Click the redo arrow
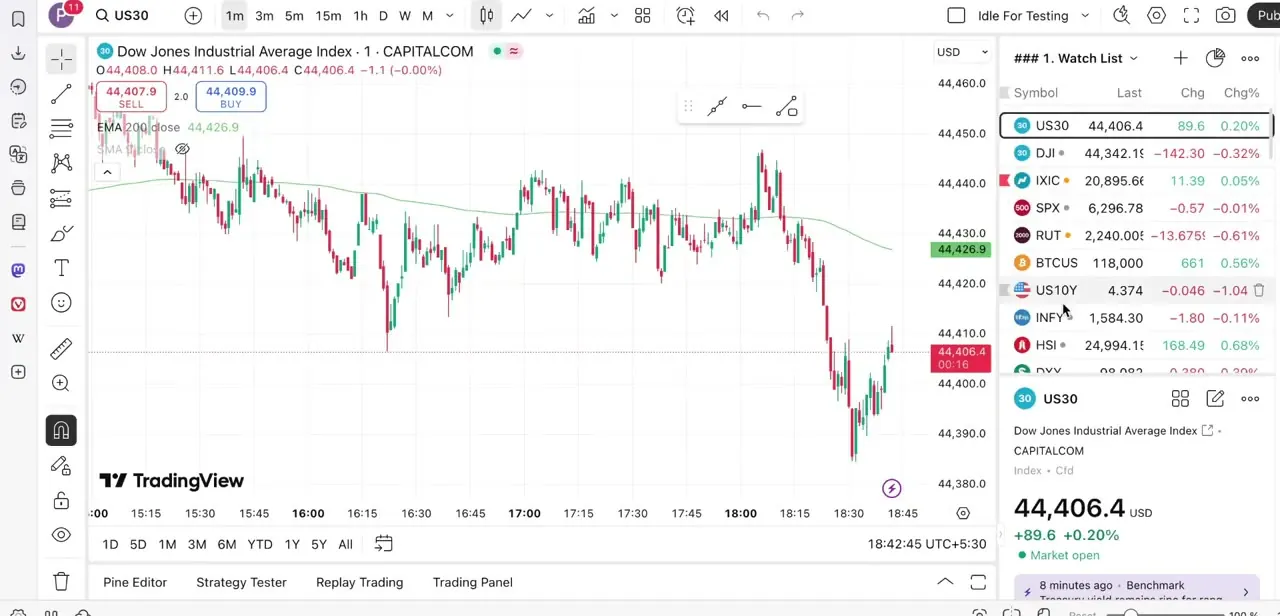The image size is (1280, 616). [x=797, y=15]
